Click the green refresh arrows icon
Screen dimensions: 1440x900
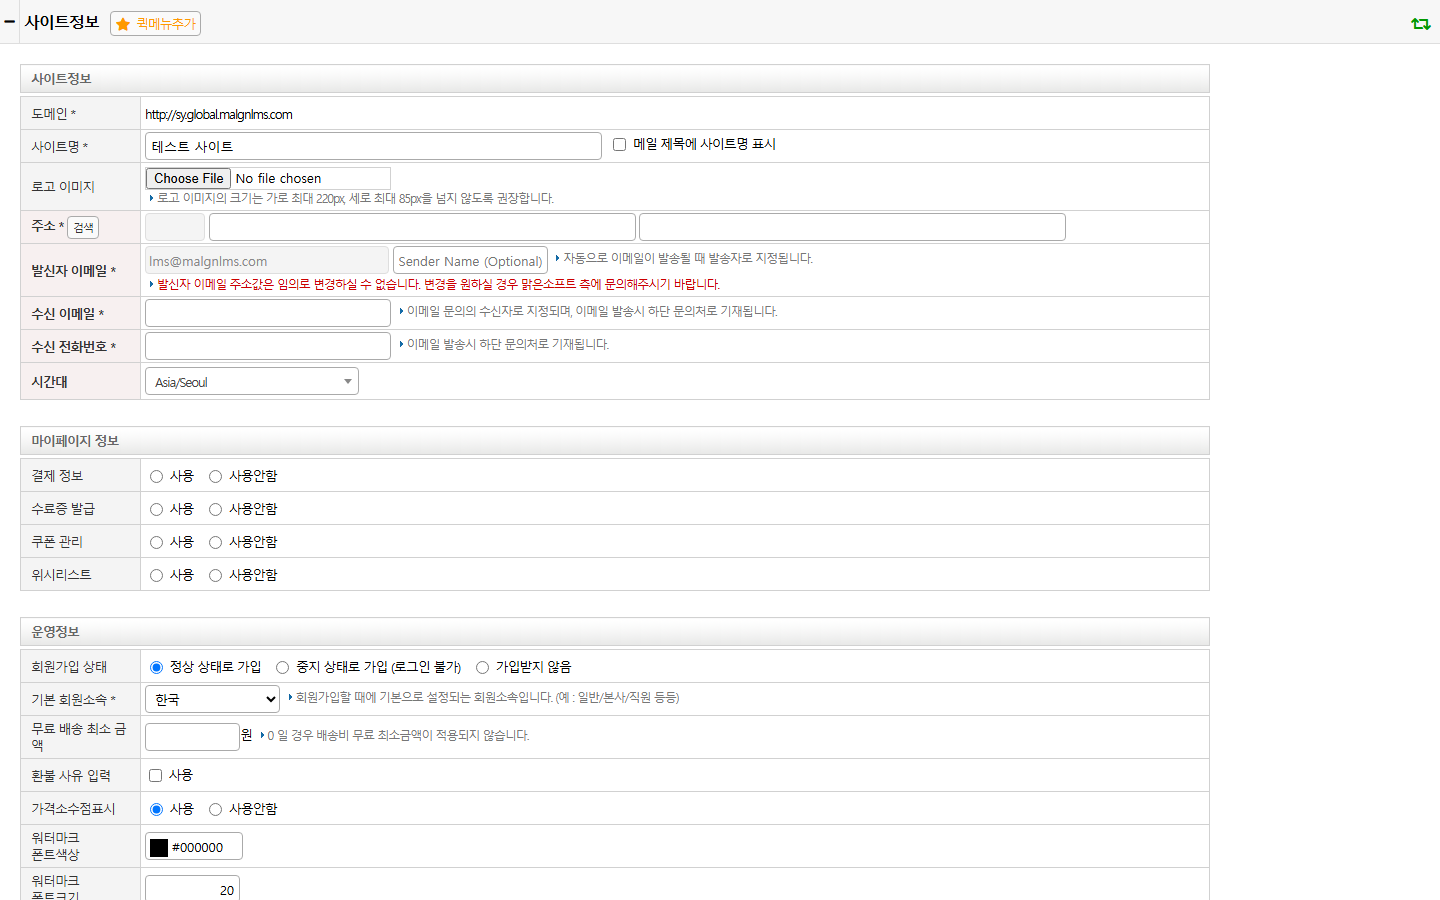(1420, 24)
